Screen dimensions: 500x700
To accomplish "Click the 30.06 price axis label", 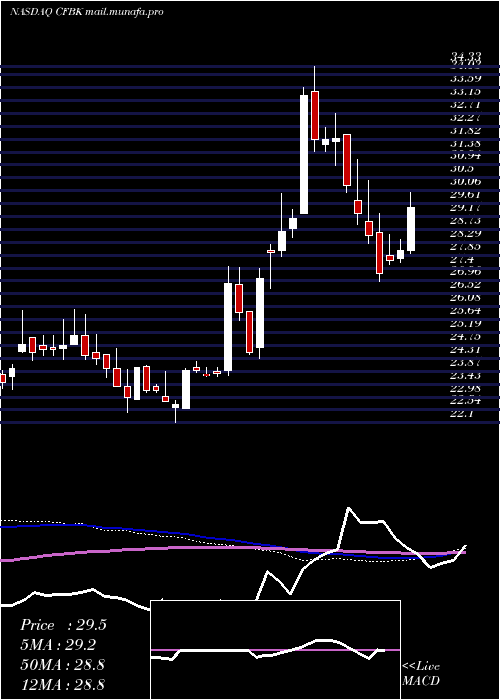I will click(466, 181).
